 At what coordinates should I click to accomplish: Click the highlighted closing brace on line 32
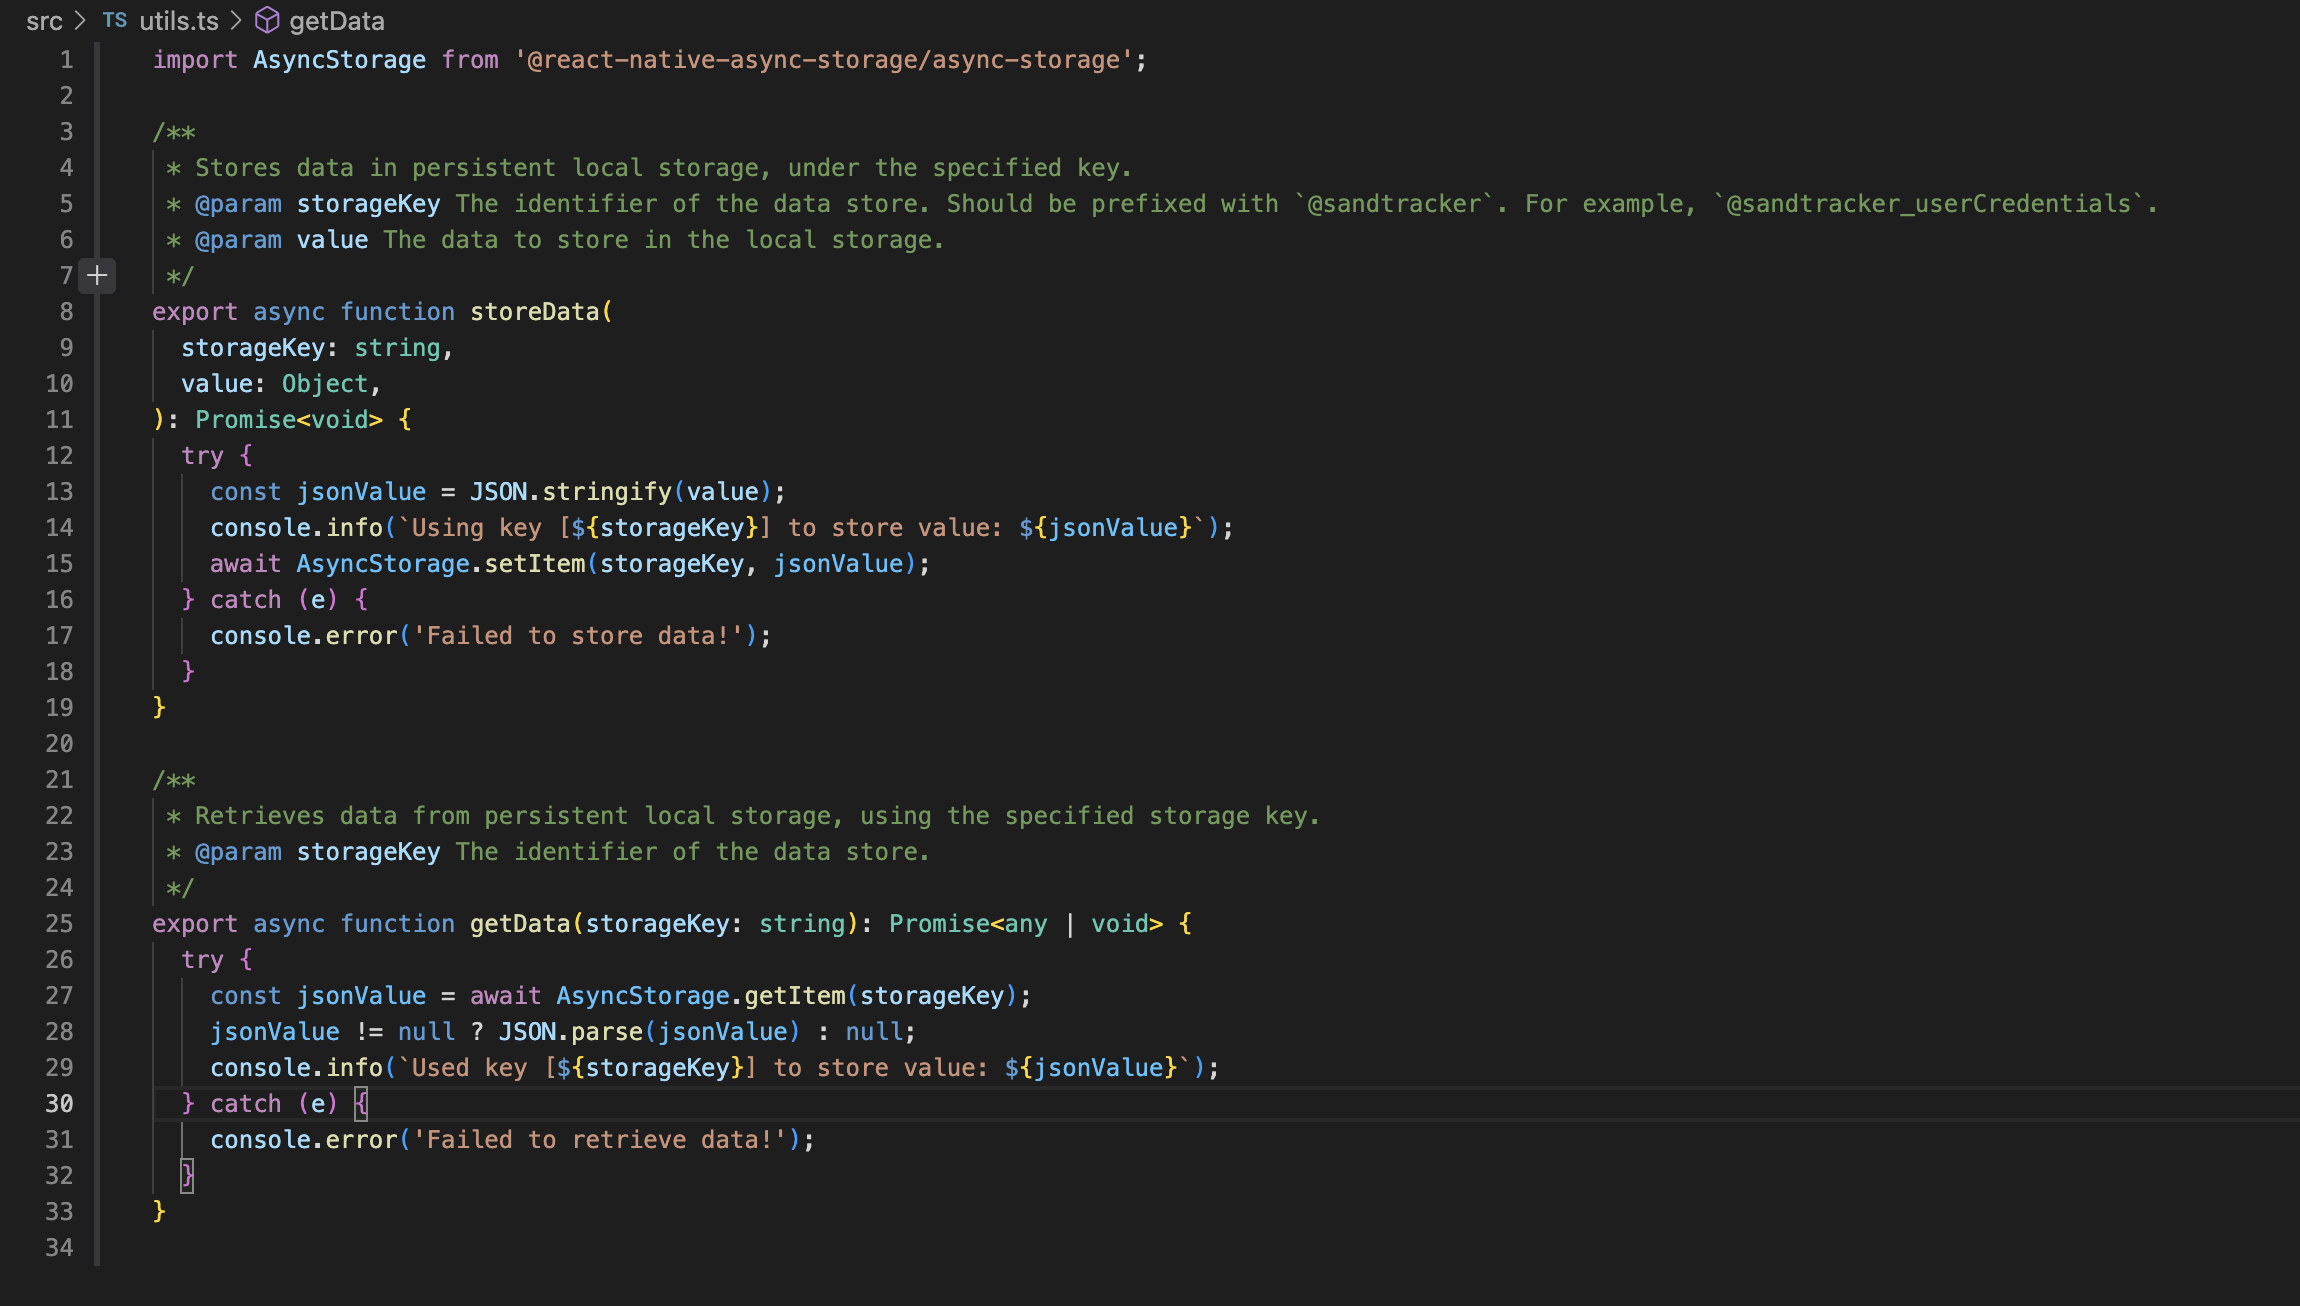[x=187, y=1175]
